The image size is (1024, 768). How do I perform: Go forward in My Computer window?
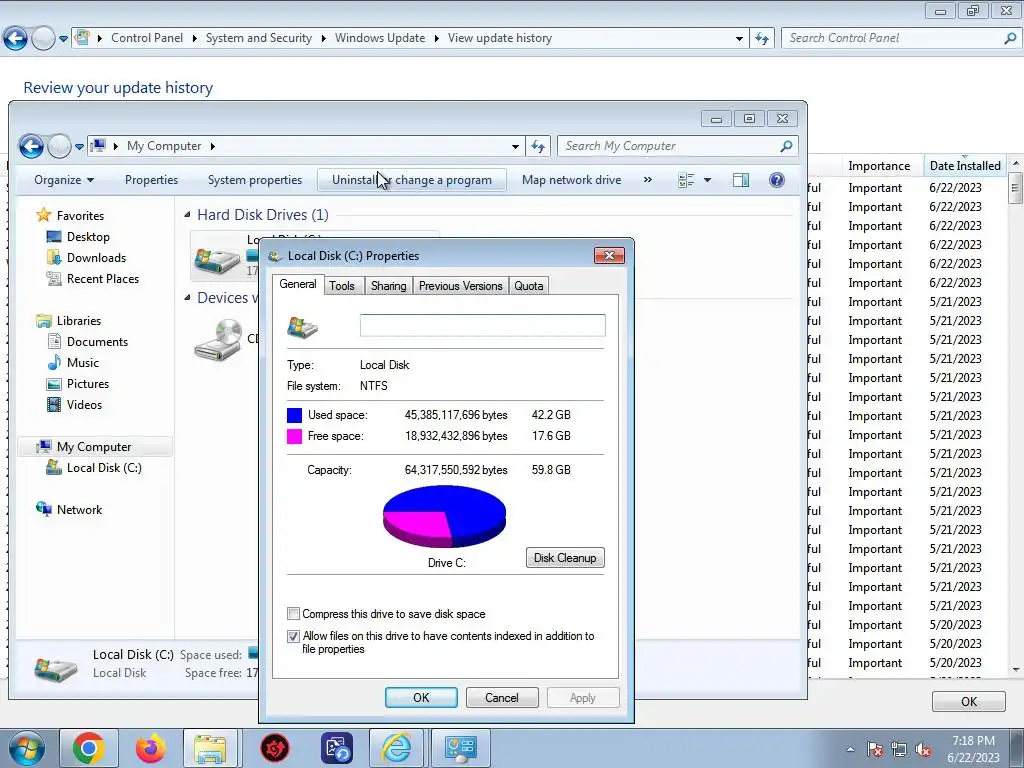pos(59,146)
